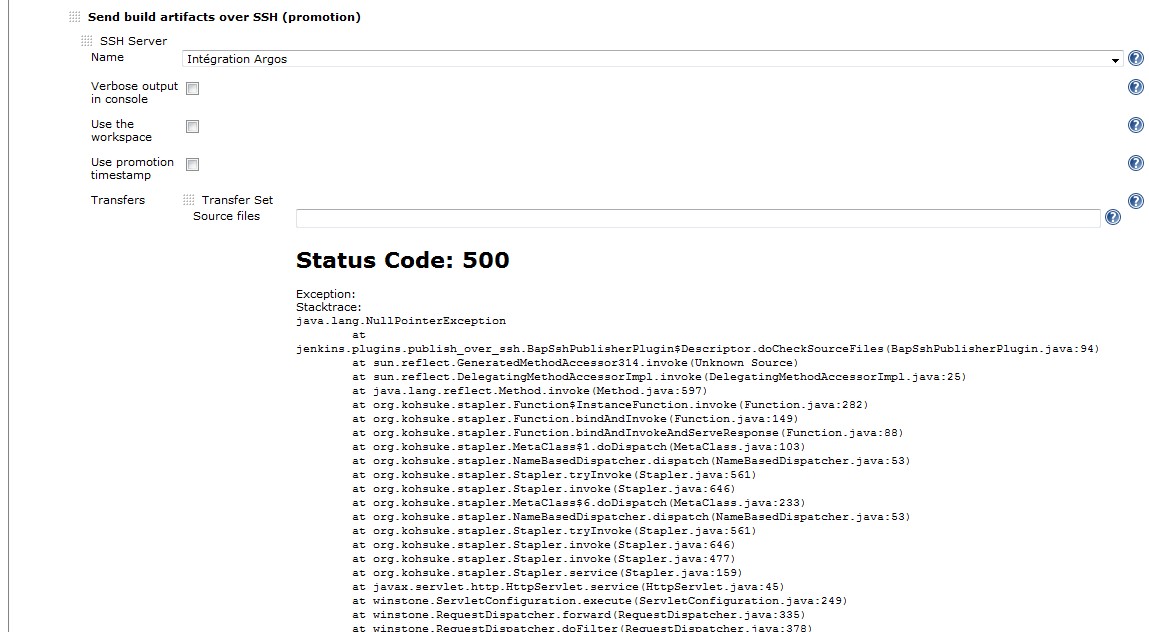Viewport: 1149px width, 632px height.
Task: Open help for Verbose output in console
Action: coord(1135,87)
